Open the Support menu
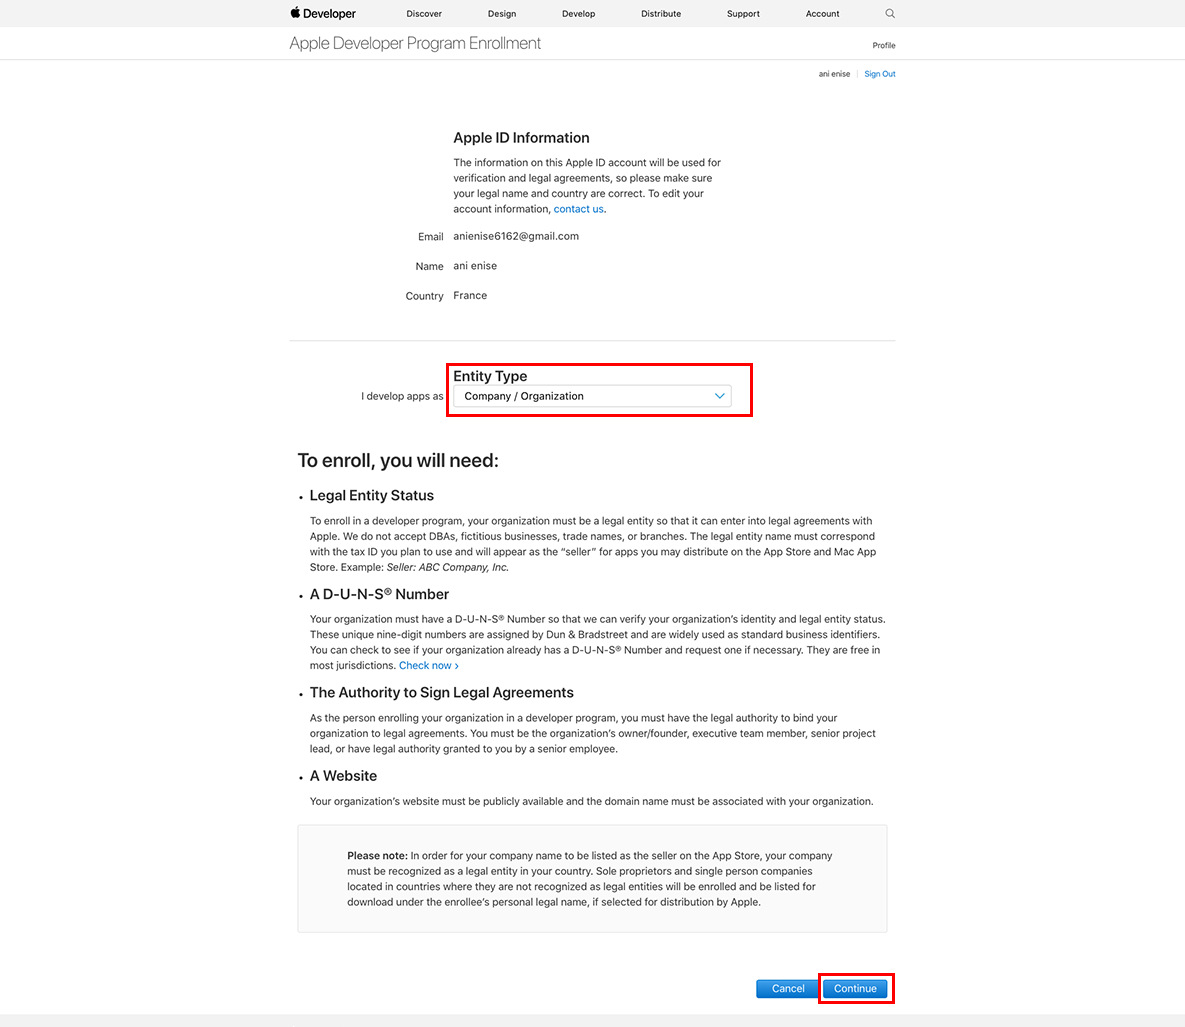The height and width of the screenshot is (1027, 1185). click(744, 14)
